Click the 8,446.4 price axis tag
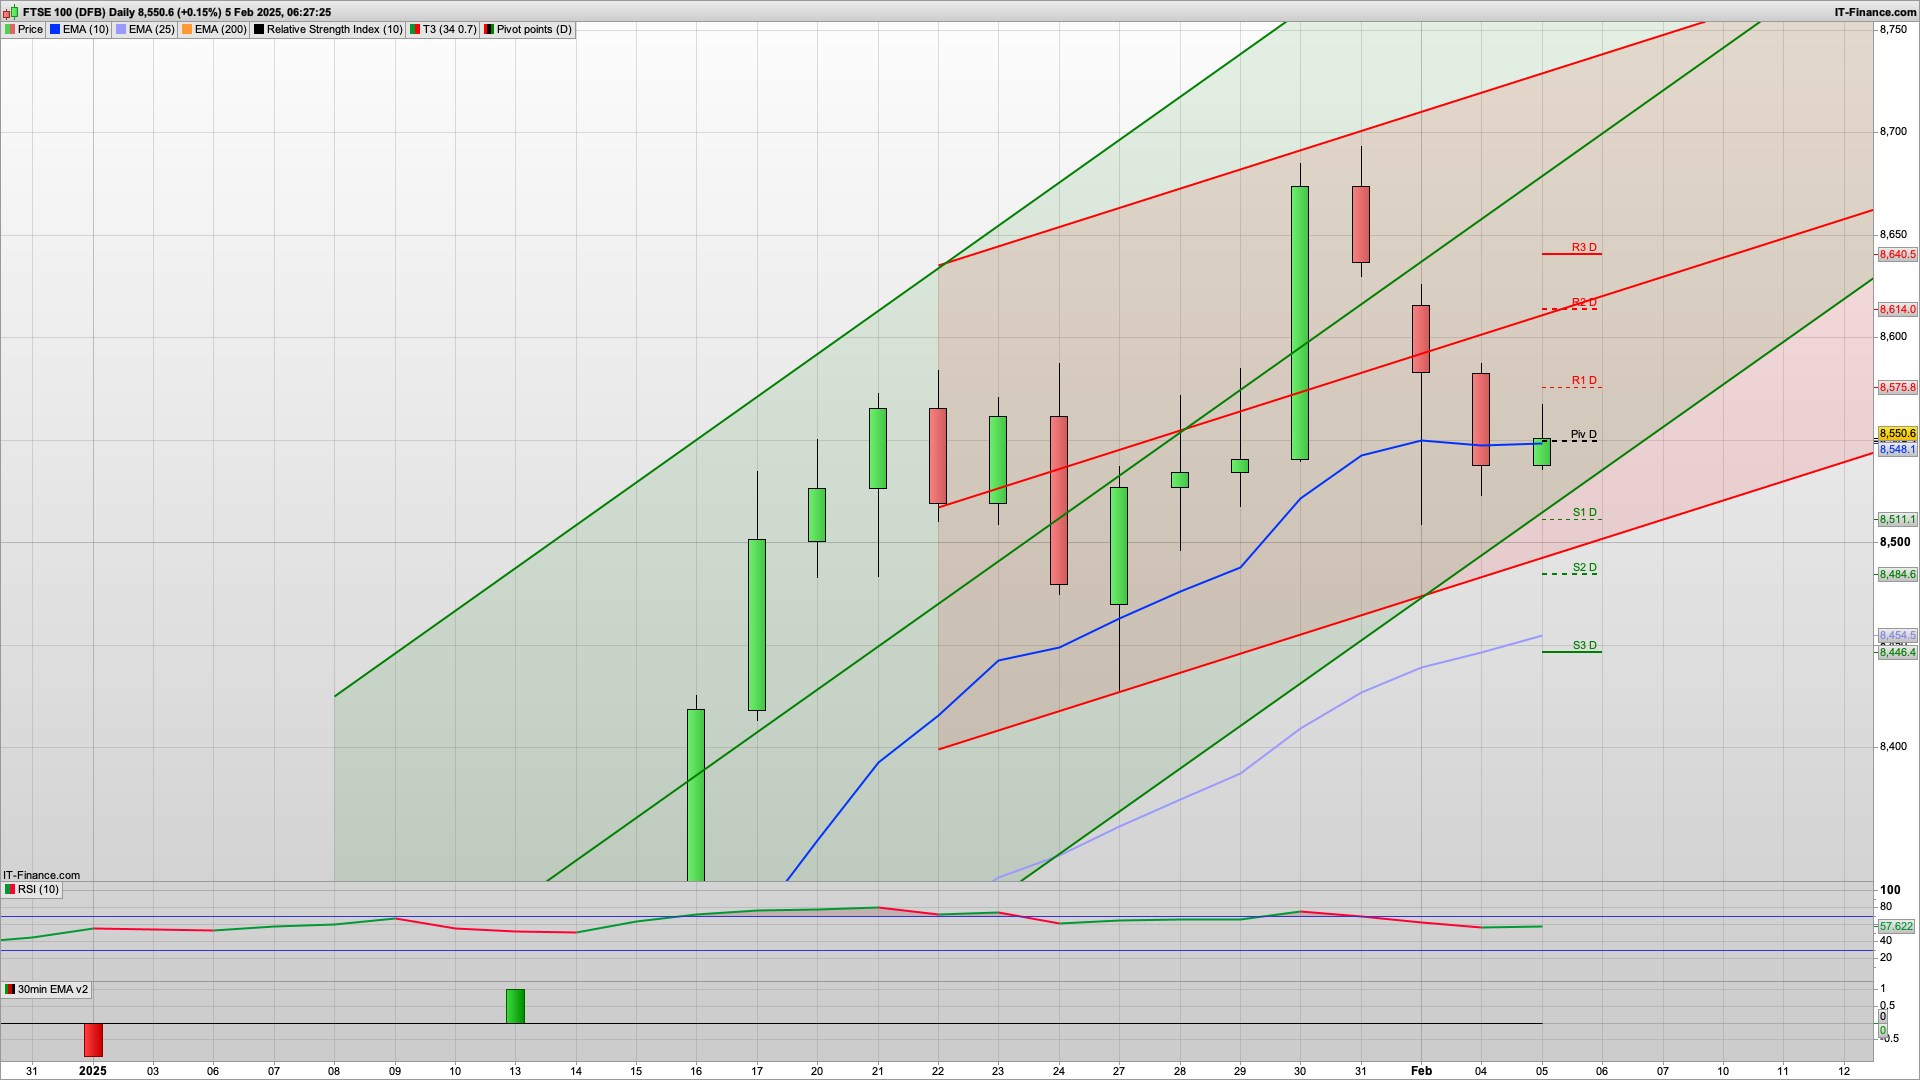Image resolution: width=1920 pixels, height=1080 pixels. point(1897,653)
